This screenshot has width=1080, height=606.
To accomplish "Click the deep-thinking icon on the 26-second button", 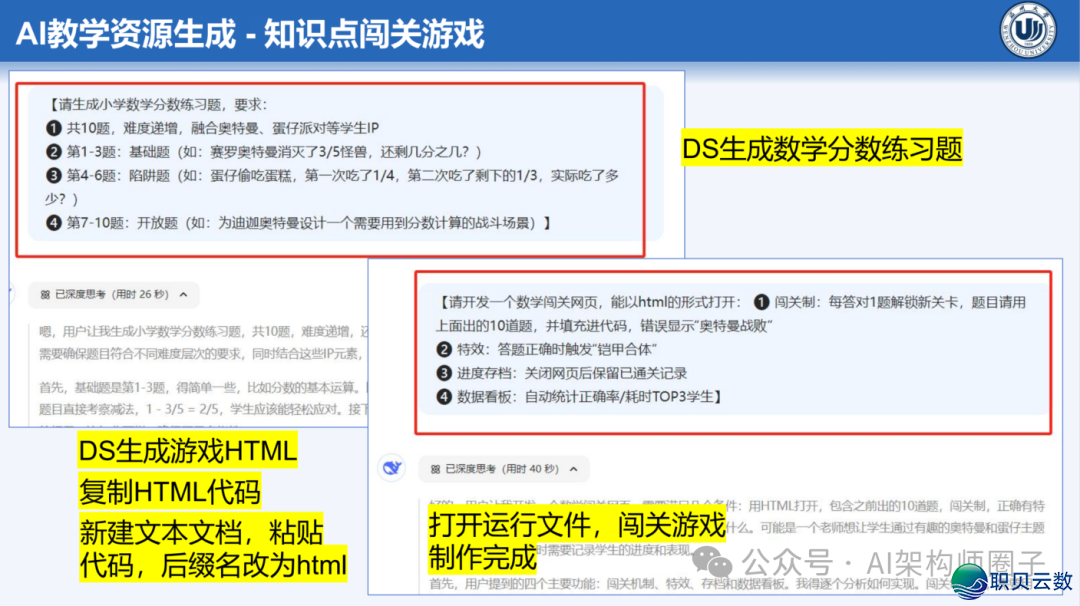I will 46,293.
